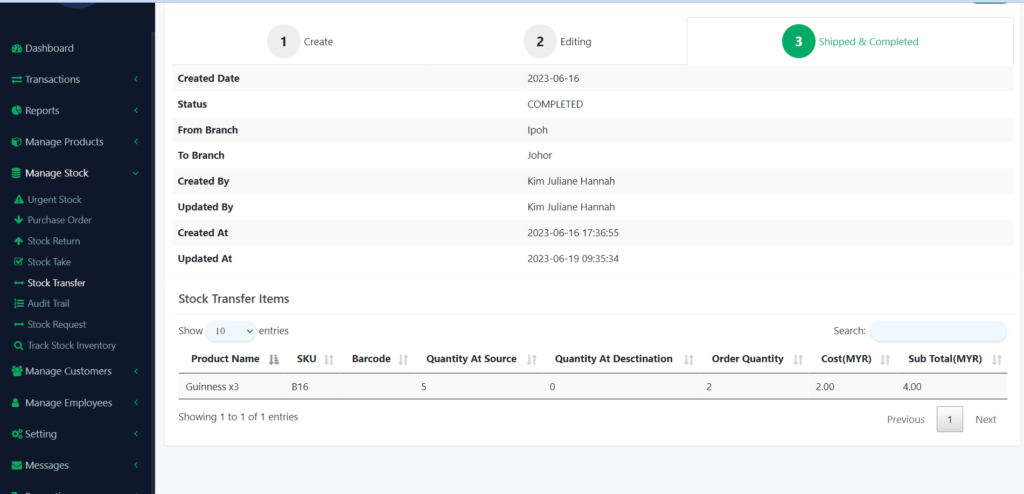Select the Shipped & Completed step tab
The image size is (1024, 494).
click(850, 42)
